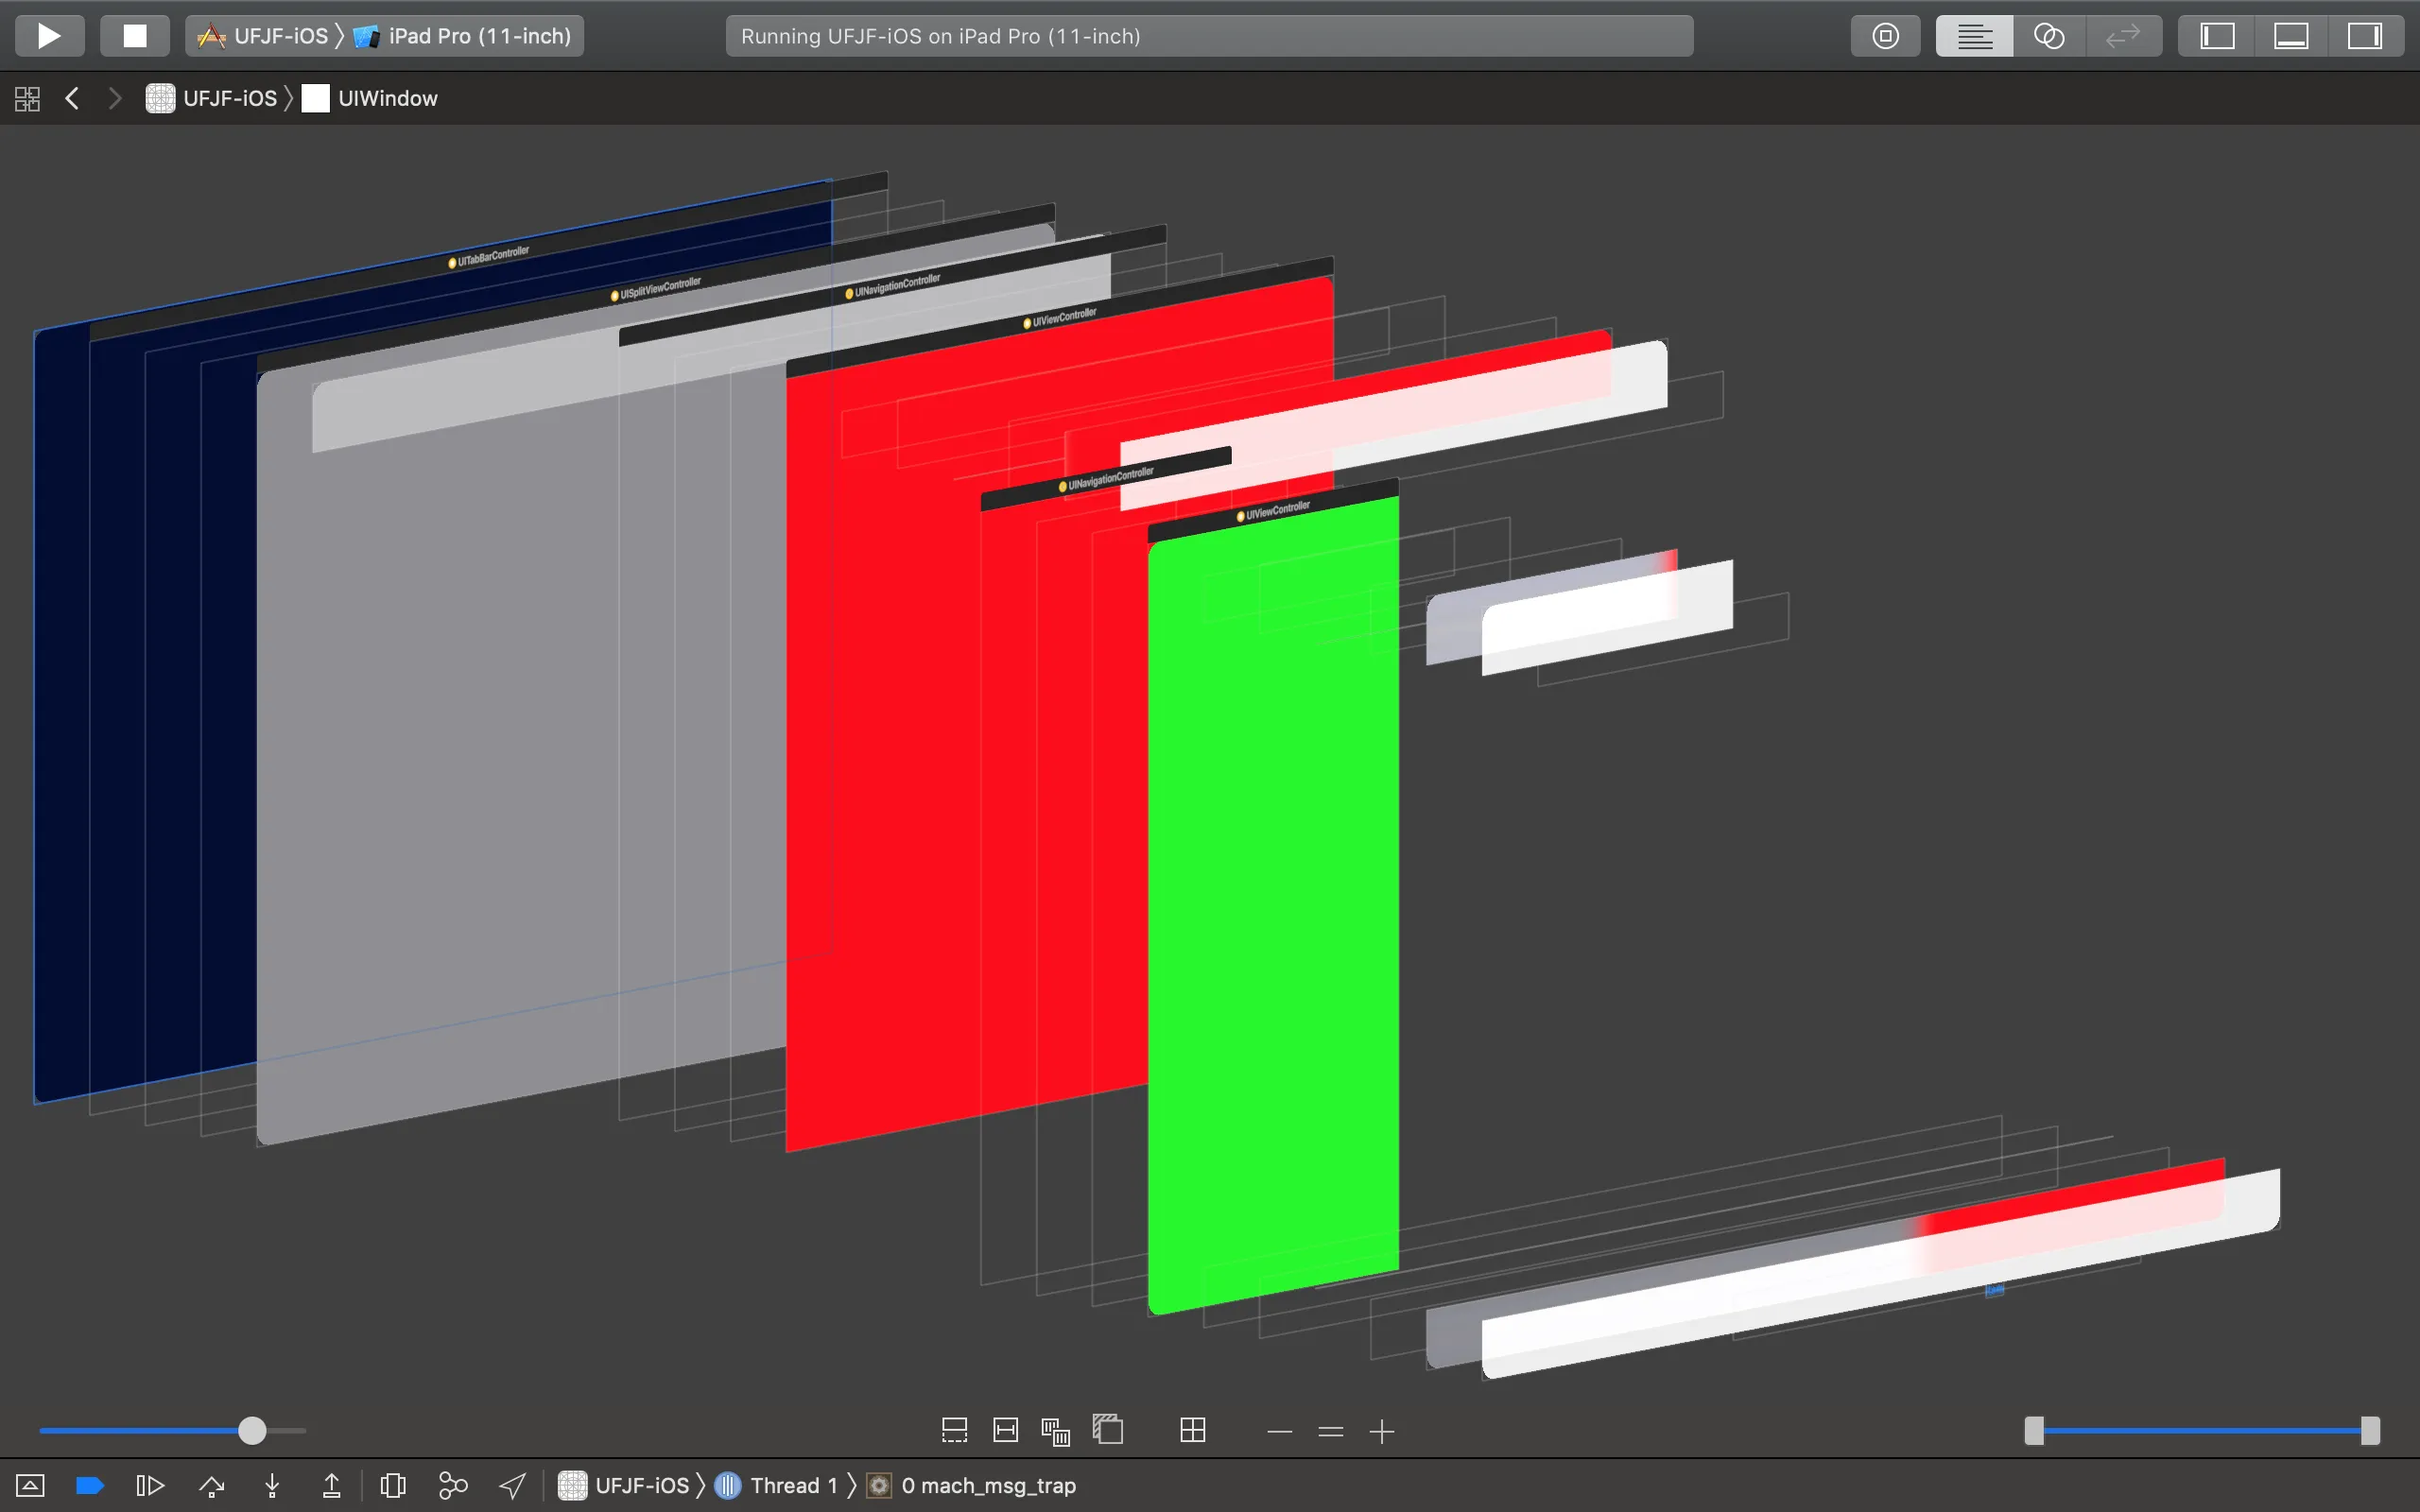This screenshot has width=2420, height=1512.
Task: Continue program execution in debug bar
Action: point(150,1486)
